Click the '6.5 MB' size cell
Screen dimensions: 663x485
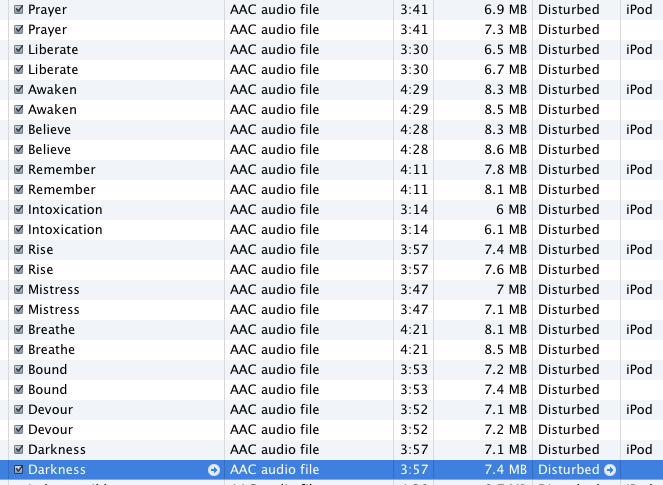(505, 49)
